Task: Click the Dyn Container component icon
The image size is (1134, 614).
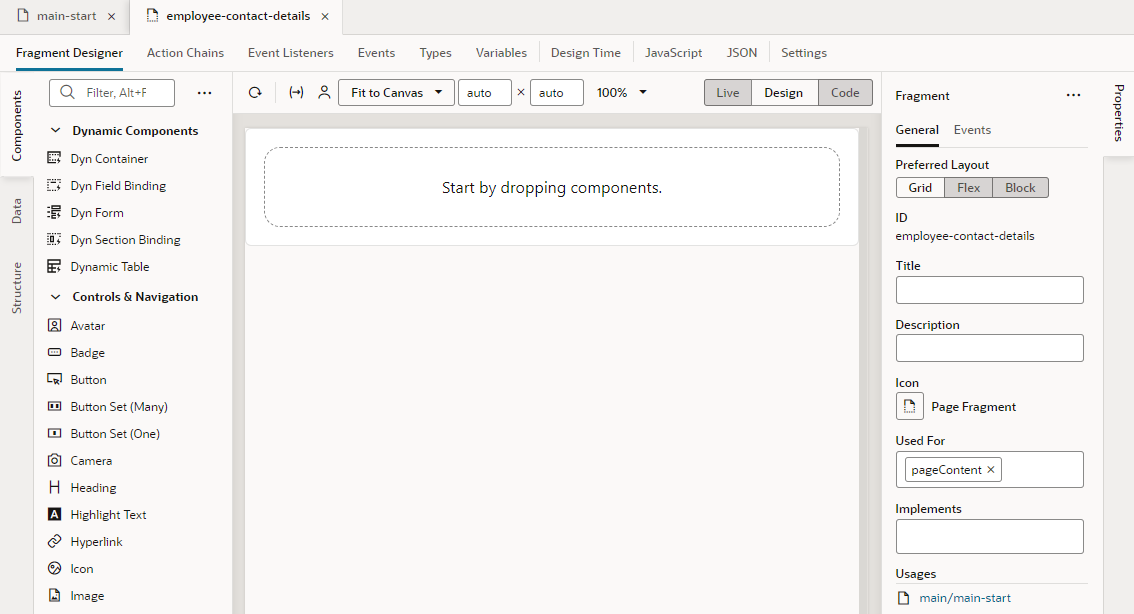Action: [54, 158]
